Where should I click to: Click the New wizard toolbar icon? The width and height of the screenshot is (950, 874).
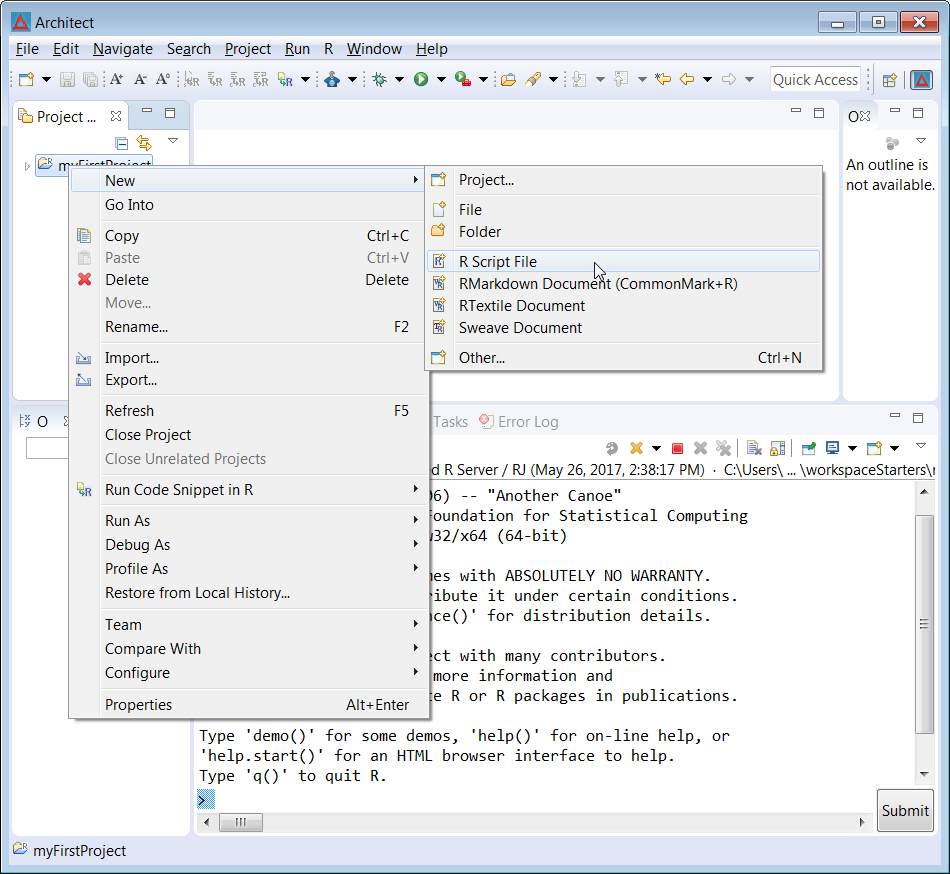click(x=27, y=79)
